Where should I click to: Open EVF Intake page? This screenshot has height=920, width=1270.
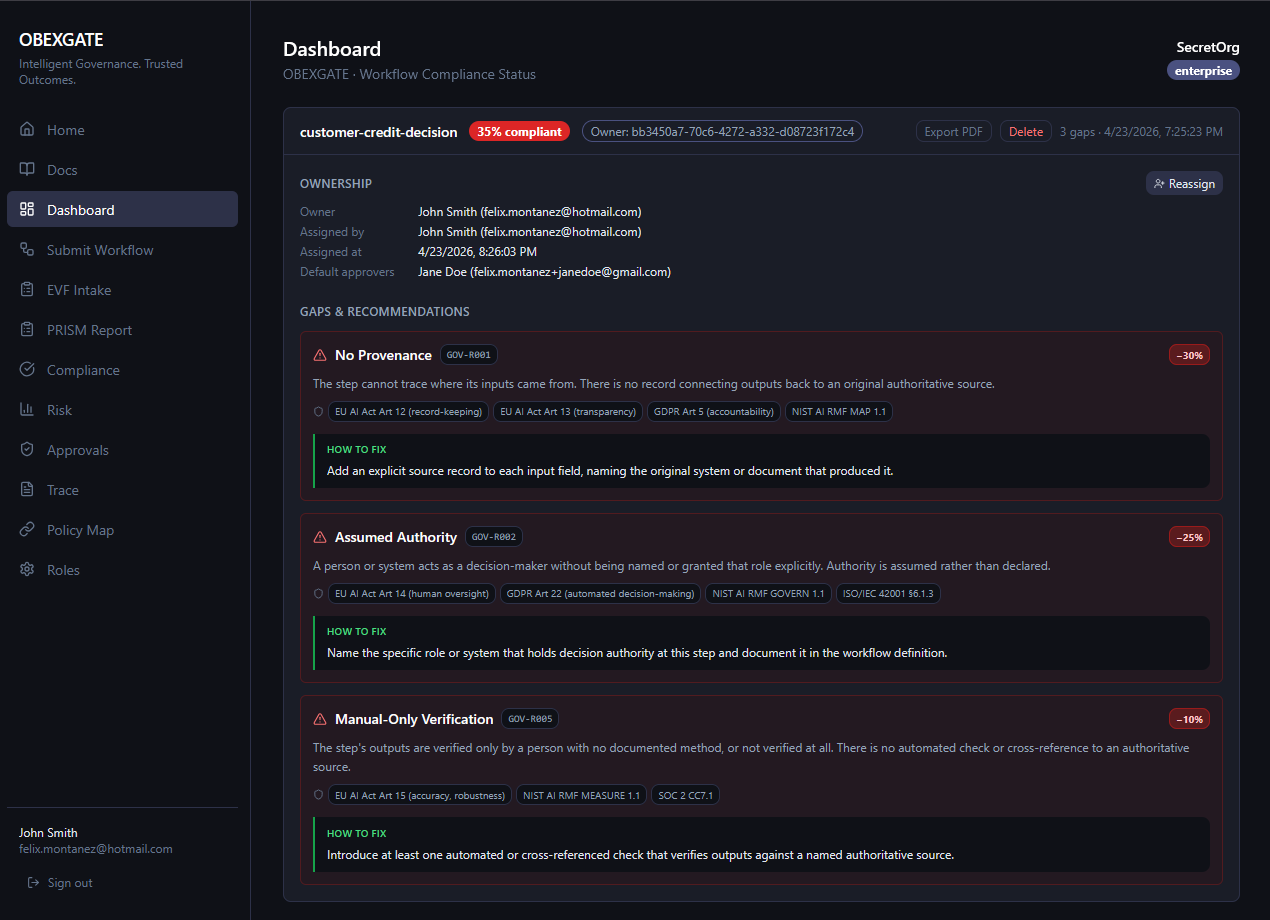pos(122,290)
